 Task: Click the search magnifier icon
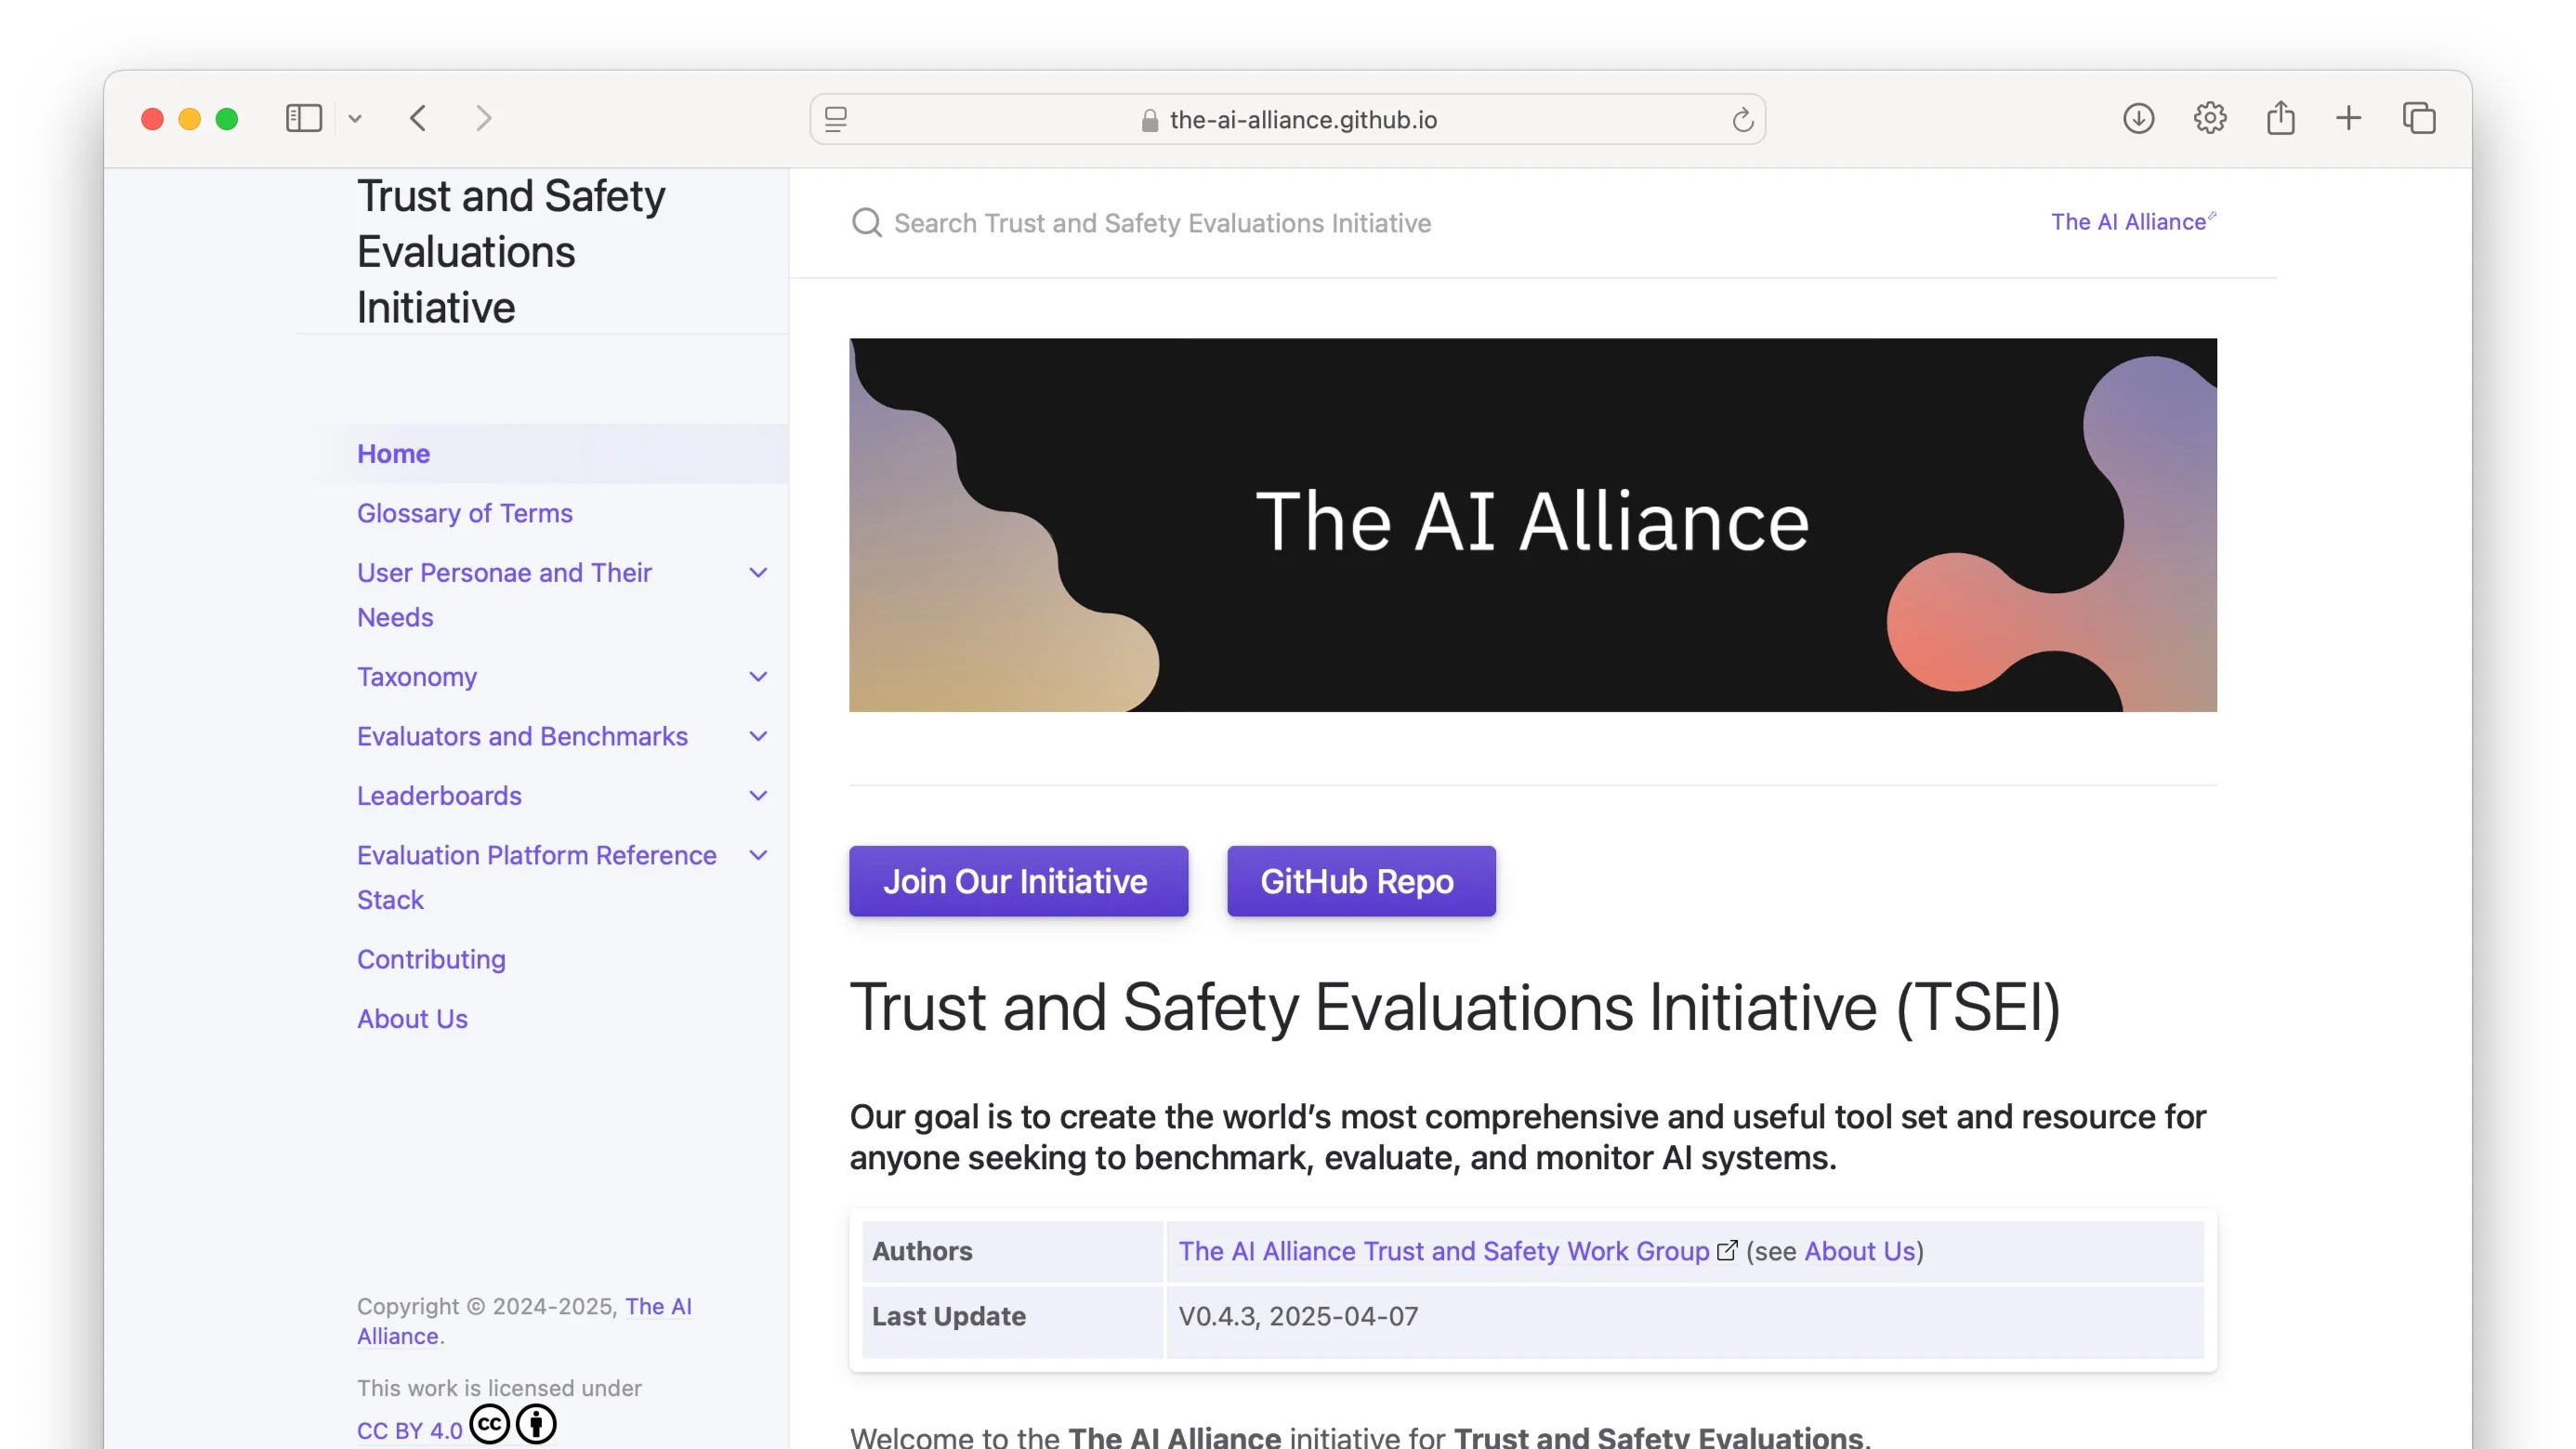click(866, 223)
